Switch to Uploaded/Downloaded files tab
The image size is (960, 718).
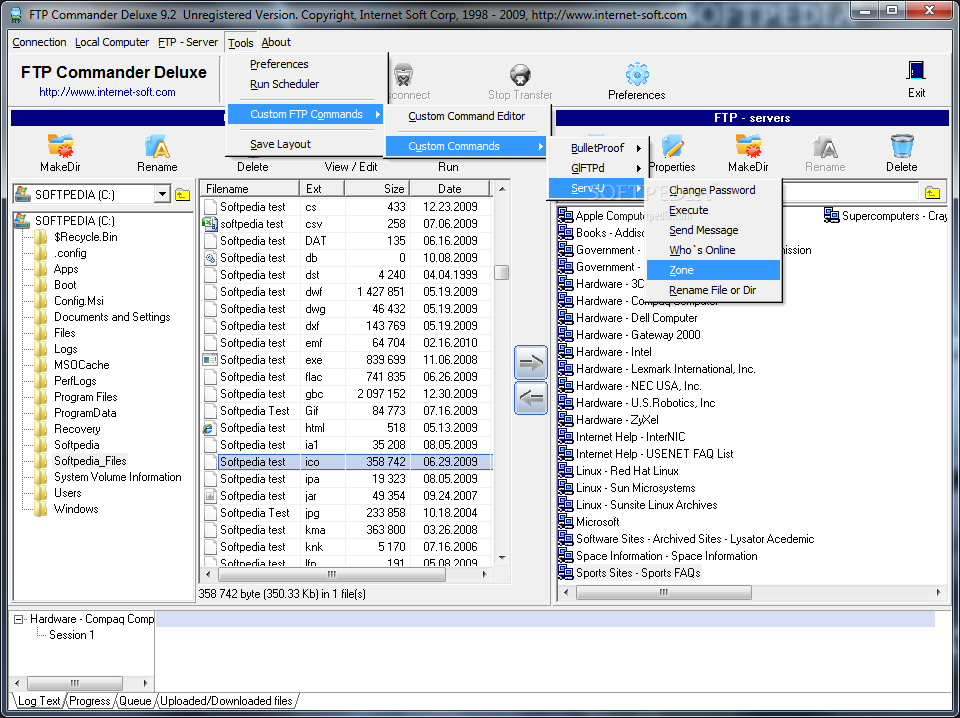(x=226, y=701)
